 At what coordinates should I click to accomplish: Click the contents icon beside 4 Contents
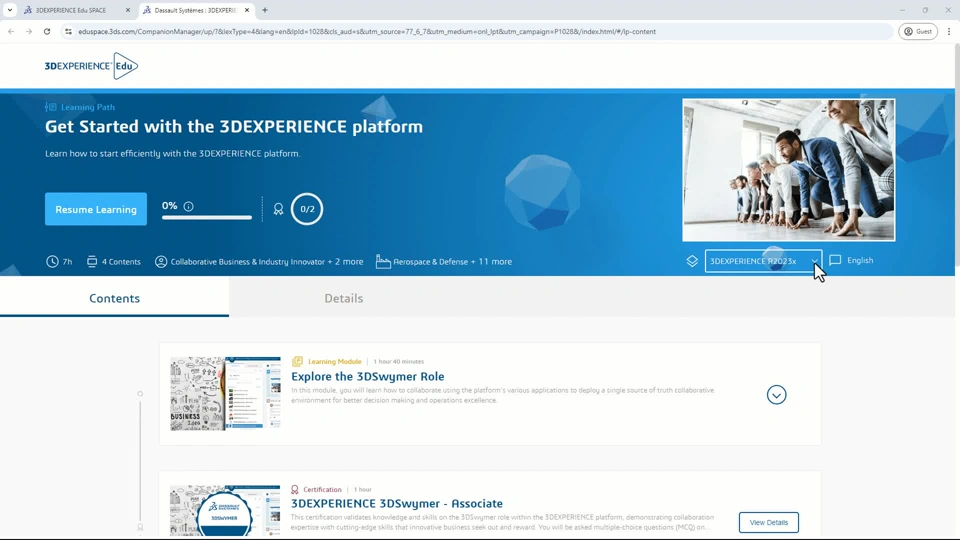point(92,261)
